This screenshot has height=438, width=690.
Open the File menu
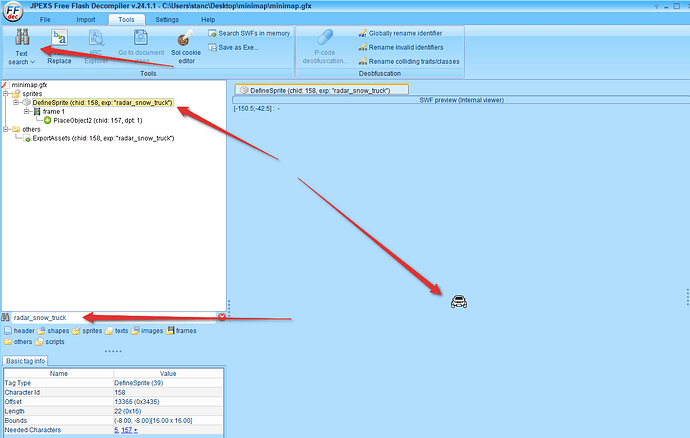coord(45,20)
